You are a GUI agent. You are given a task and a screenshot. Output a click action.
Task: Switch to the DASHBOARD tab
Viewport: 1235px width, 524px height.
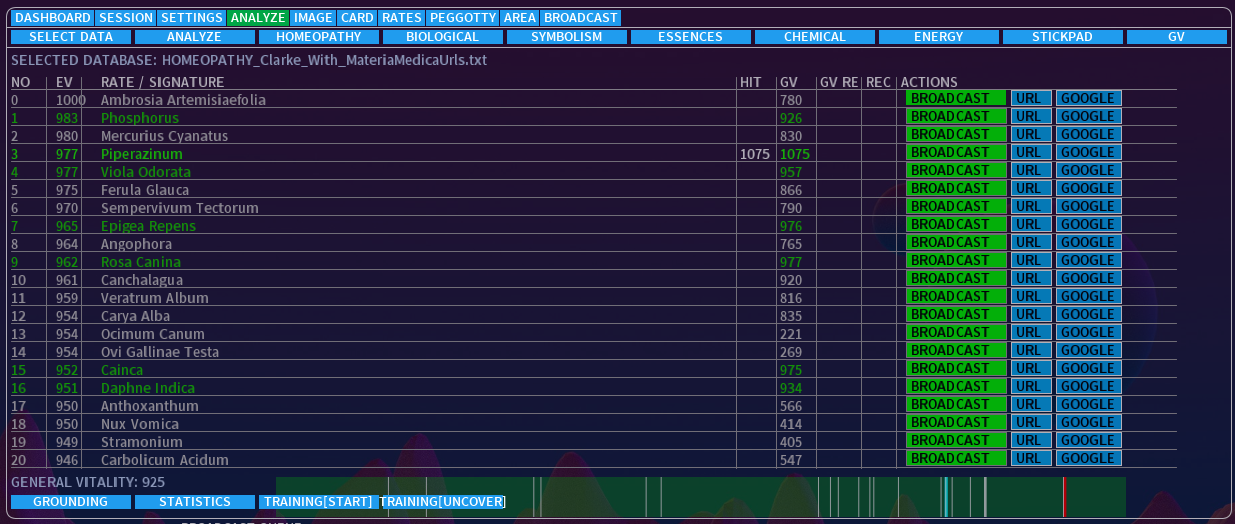point(53,18)
